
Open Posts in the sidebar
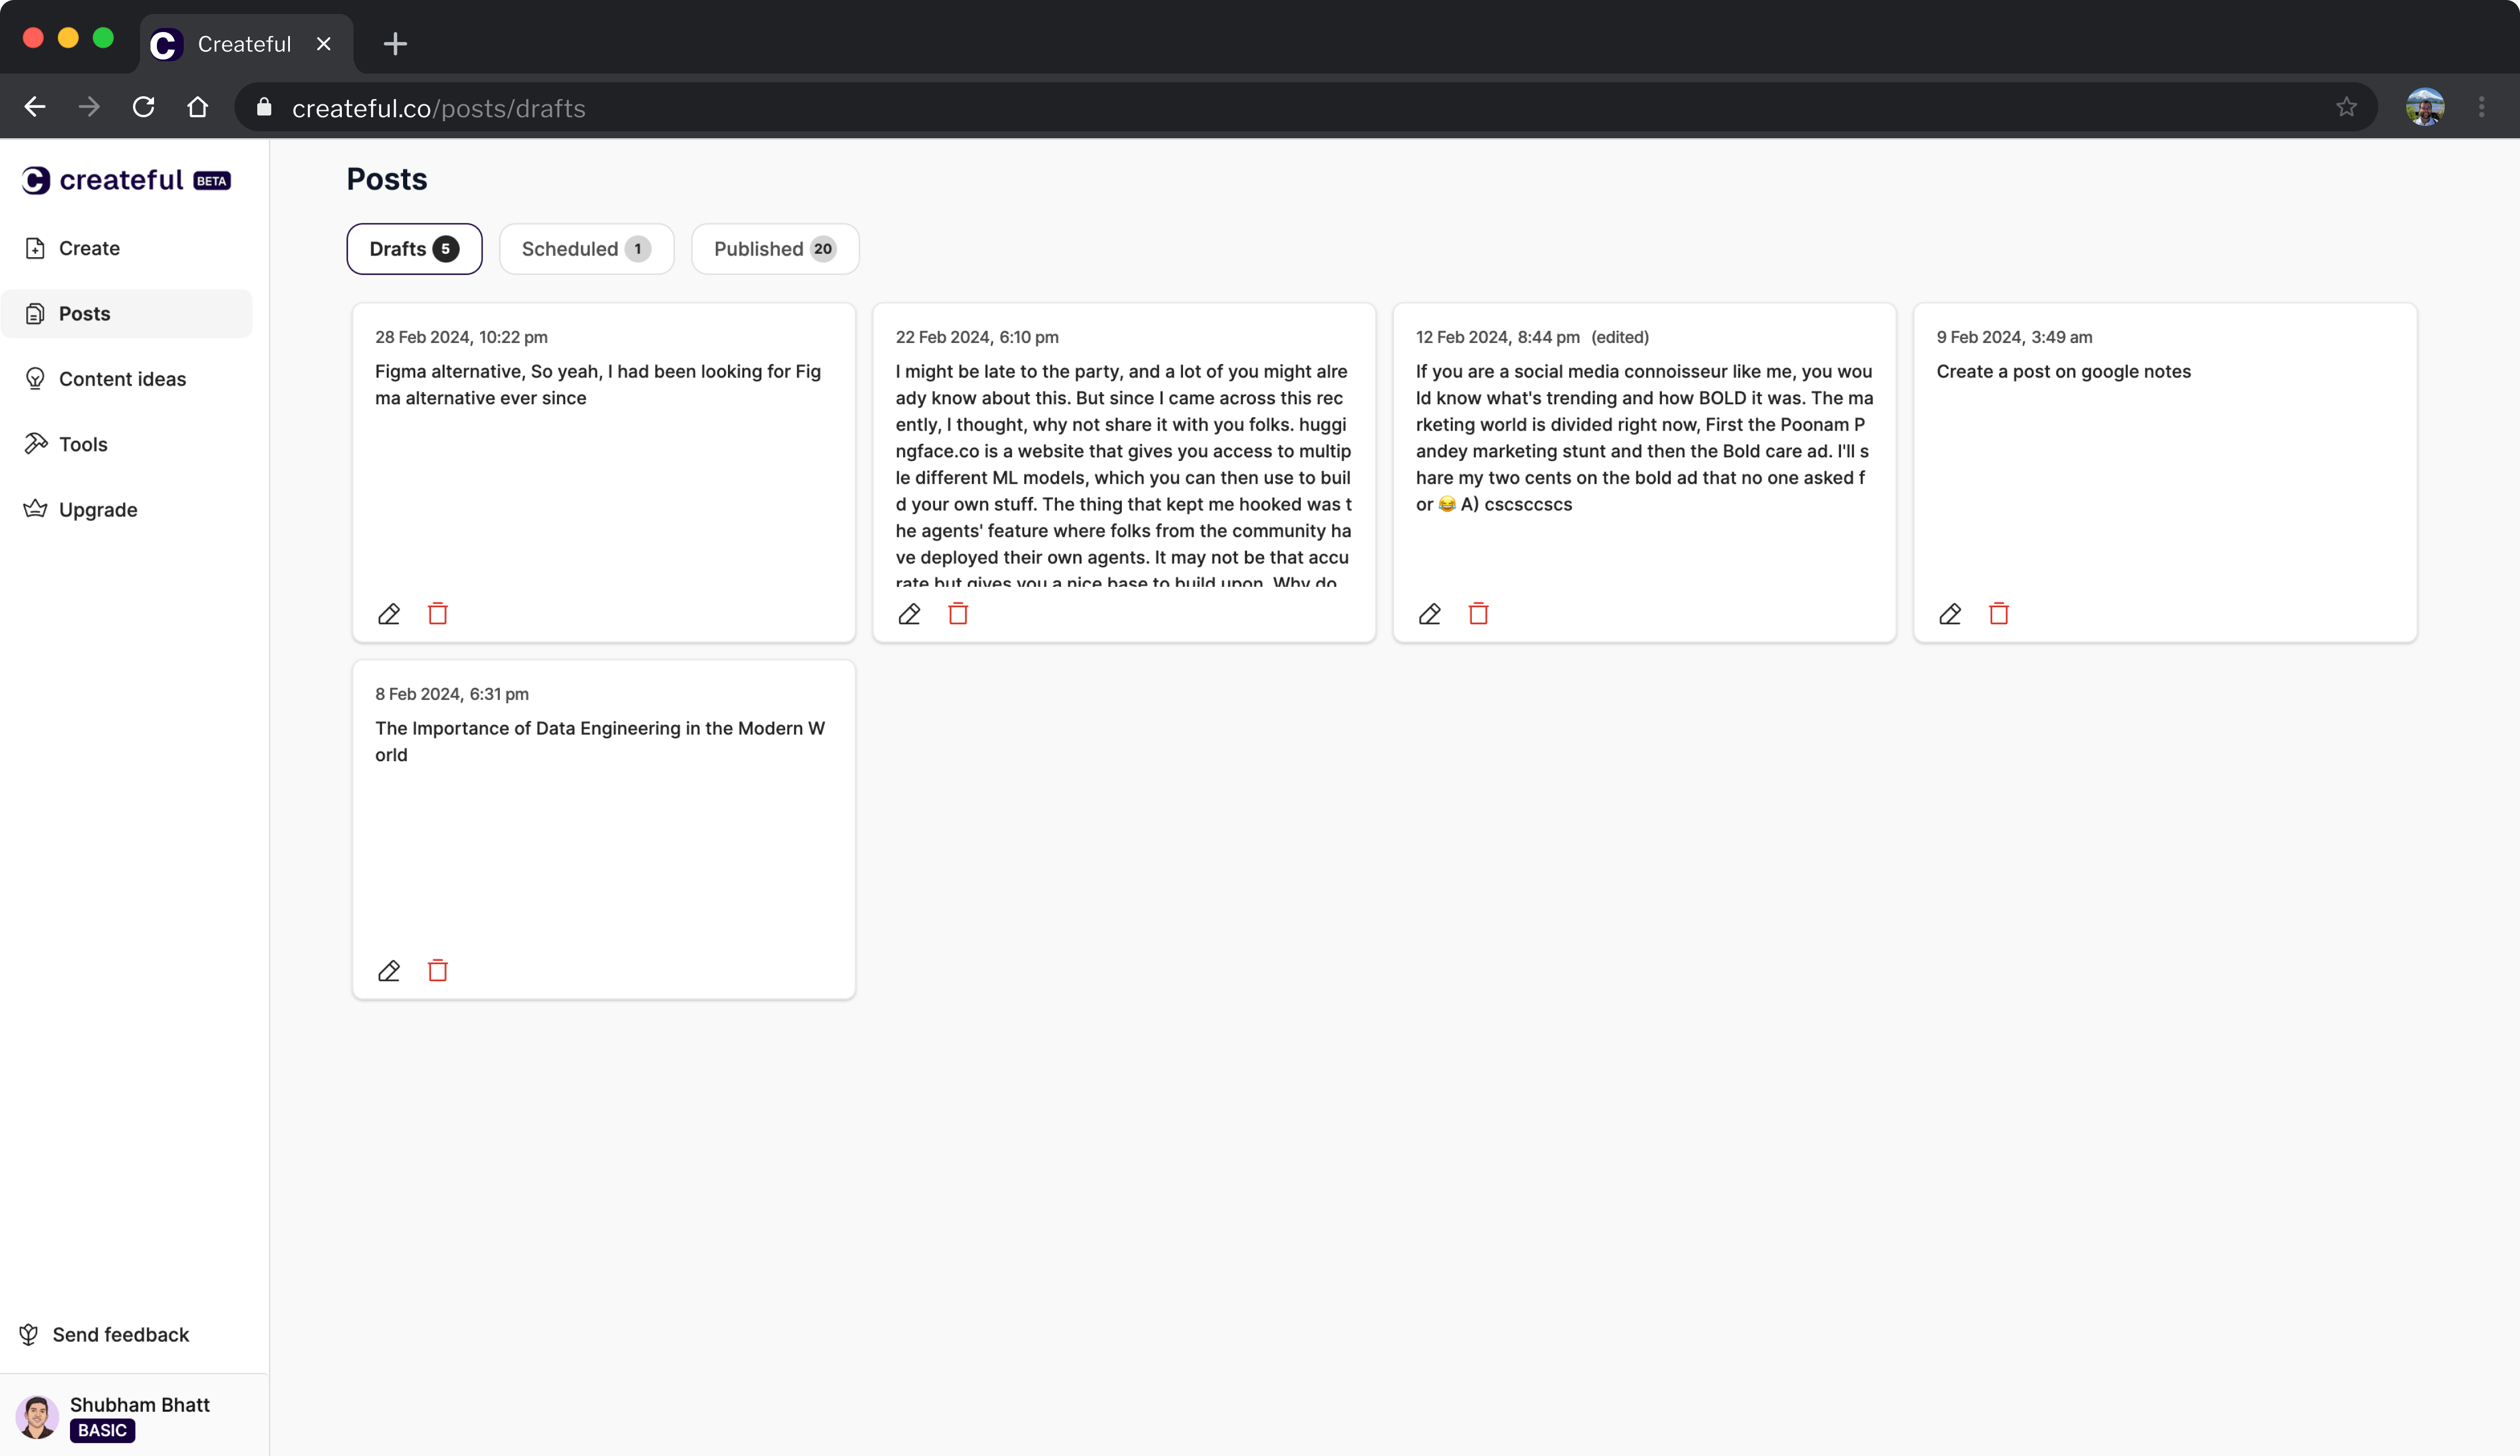(127, 314)
